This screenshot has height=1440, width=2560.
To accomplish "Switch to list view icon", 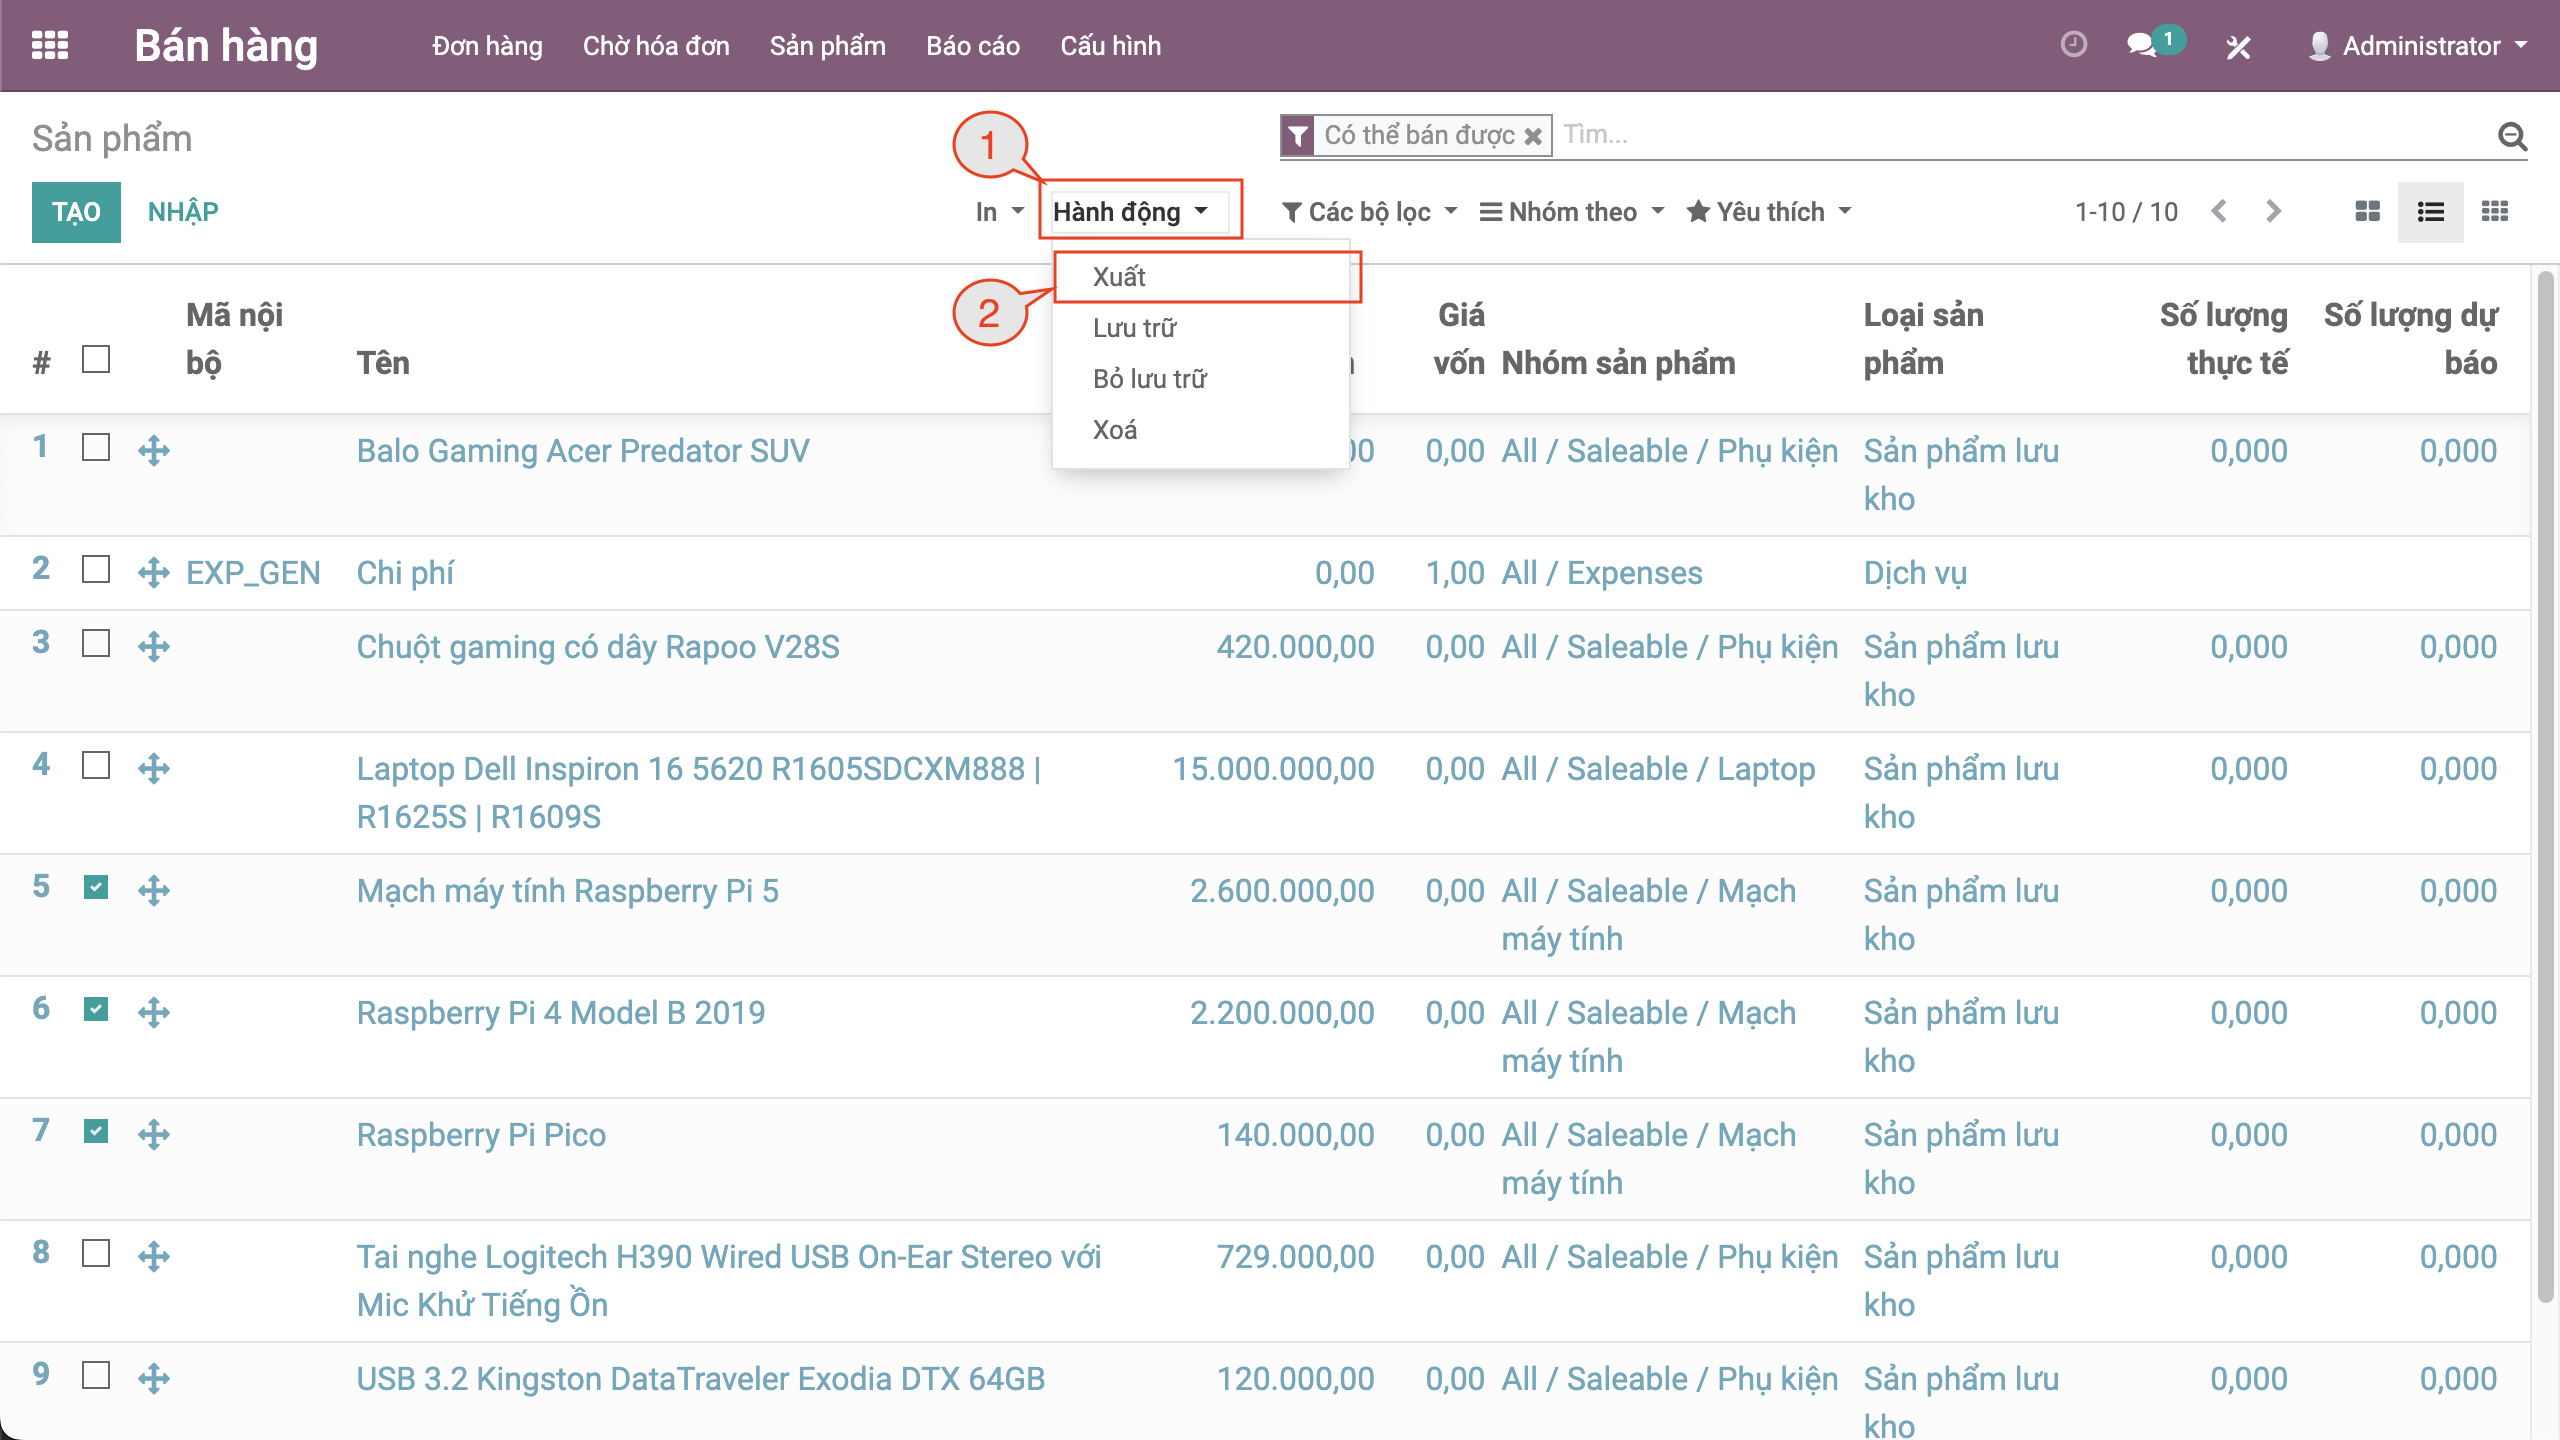I will 2431,211.
